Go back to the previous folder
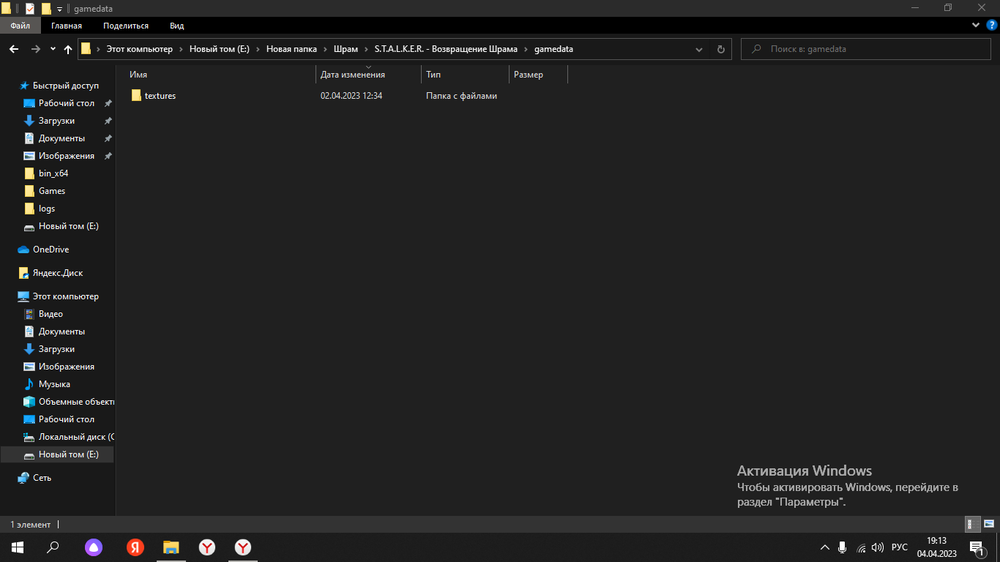The image size is (1000, 562). (14, 49)
